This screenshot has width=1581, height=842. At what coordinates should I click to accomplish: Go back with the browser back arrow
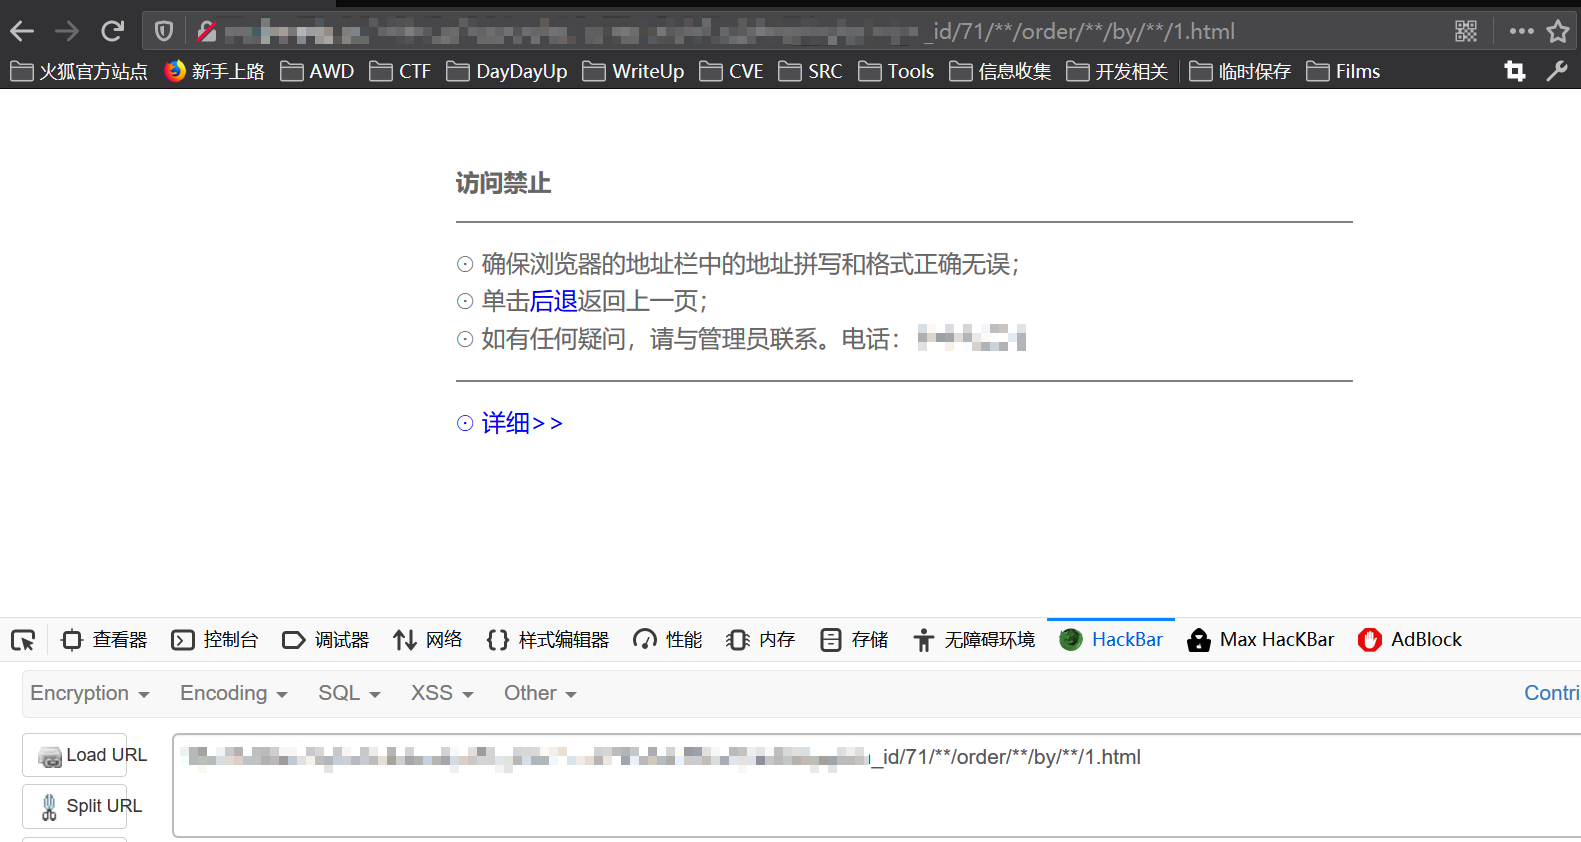click(22, 32)
